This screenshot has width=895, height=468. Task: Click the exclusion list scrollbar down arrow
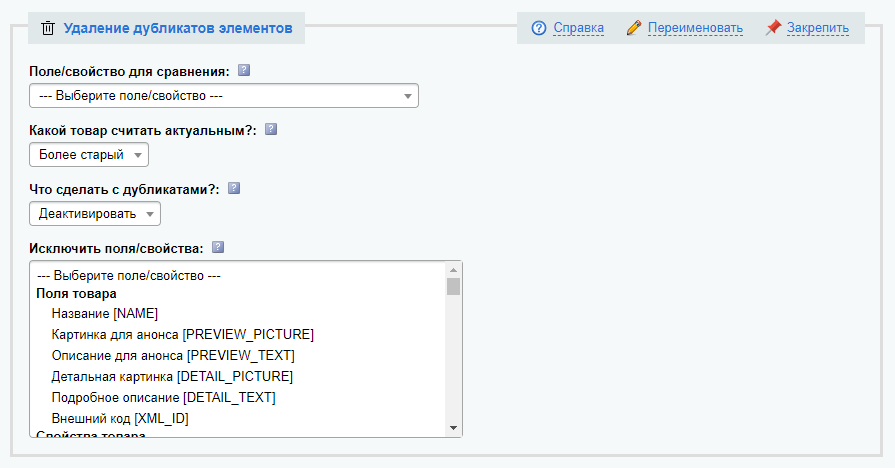click(454, 428)
